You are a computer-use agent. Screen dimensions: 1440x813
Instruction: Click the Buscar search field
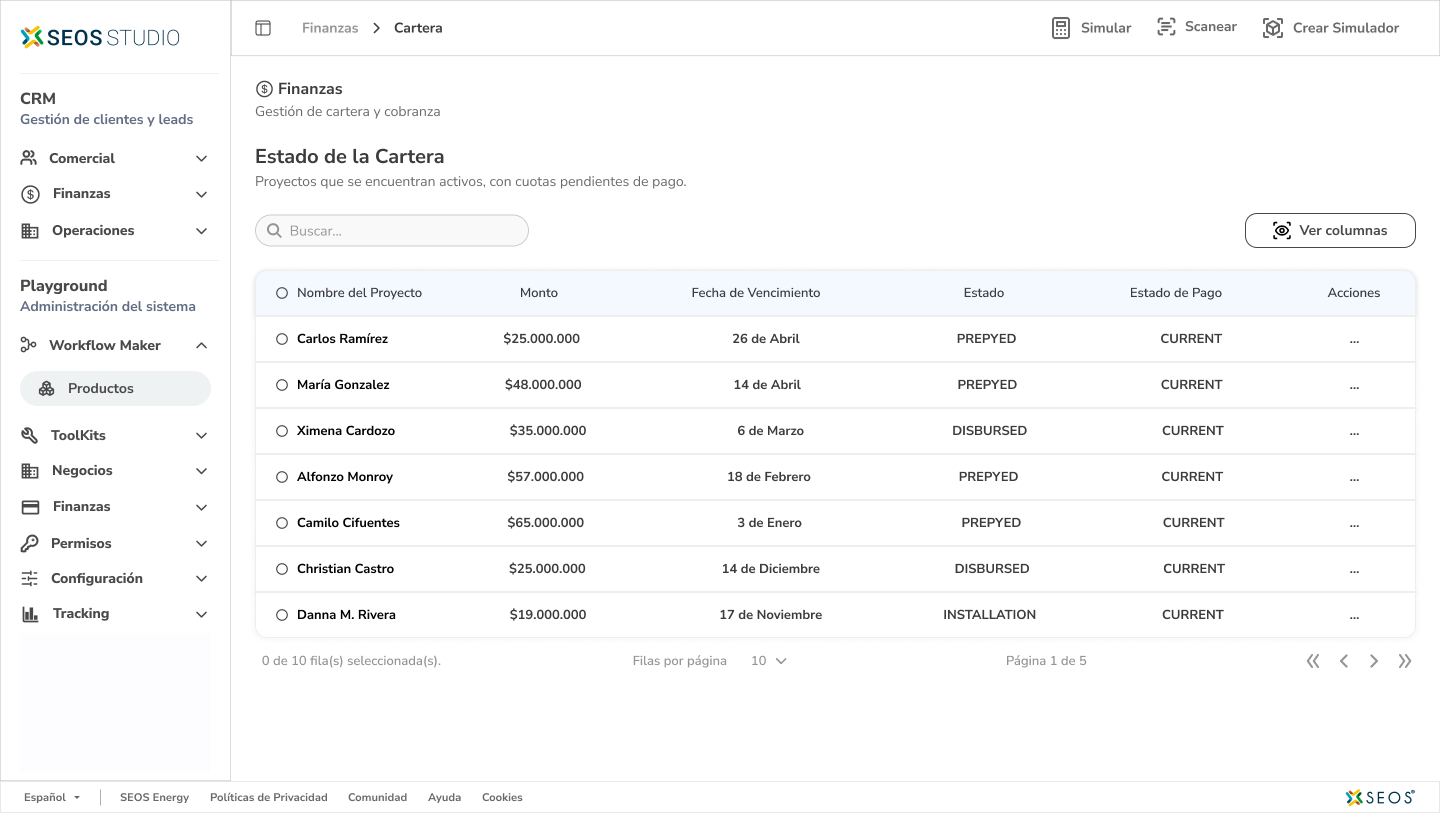(392, 230)
